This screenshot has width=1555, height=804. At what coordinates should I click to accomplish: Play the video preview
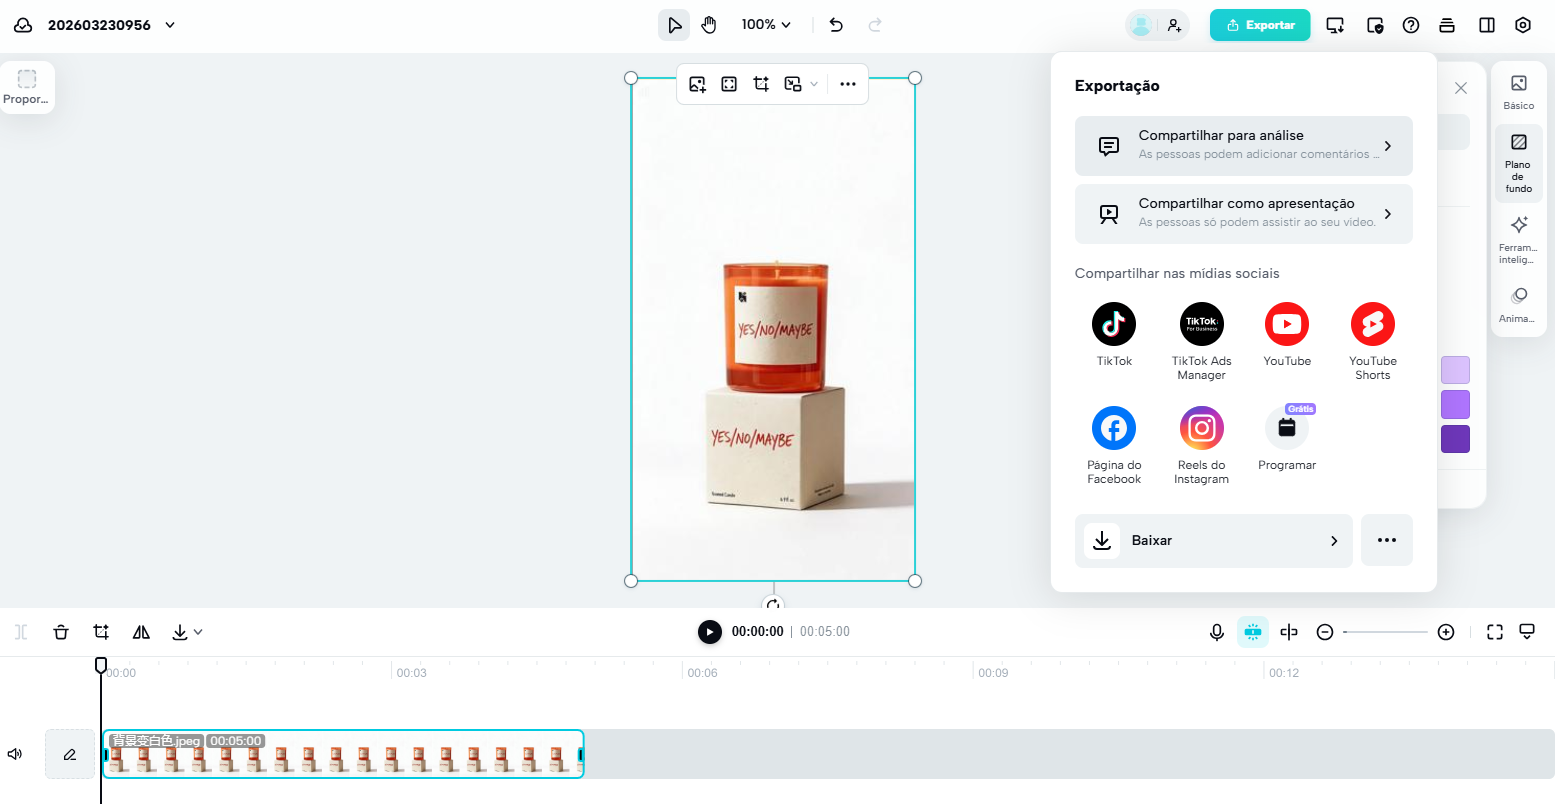[709, 632]
